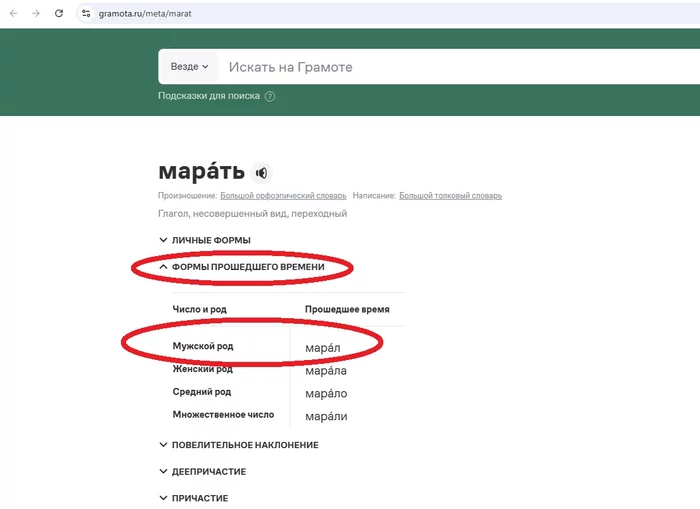
Task: Open Большой толковый словарь link
Action: pyautogui.click(x=450, y=196)
